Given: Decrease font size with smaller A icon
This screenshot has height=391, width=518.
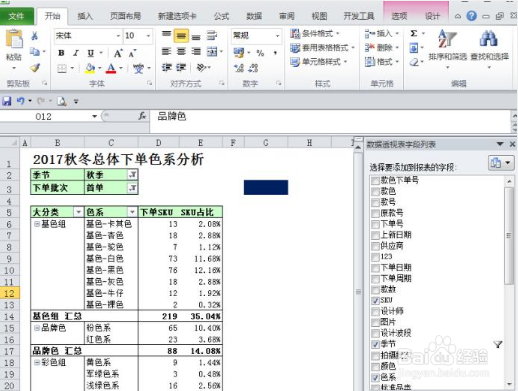Looking at the screenshot, I should pyautogui.click(x=132, y=53).
